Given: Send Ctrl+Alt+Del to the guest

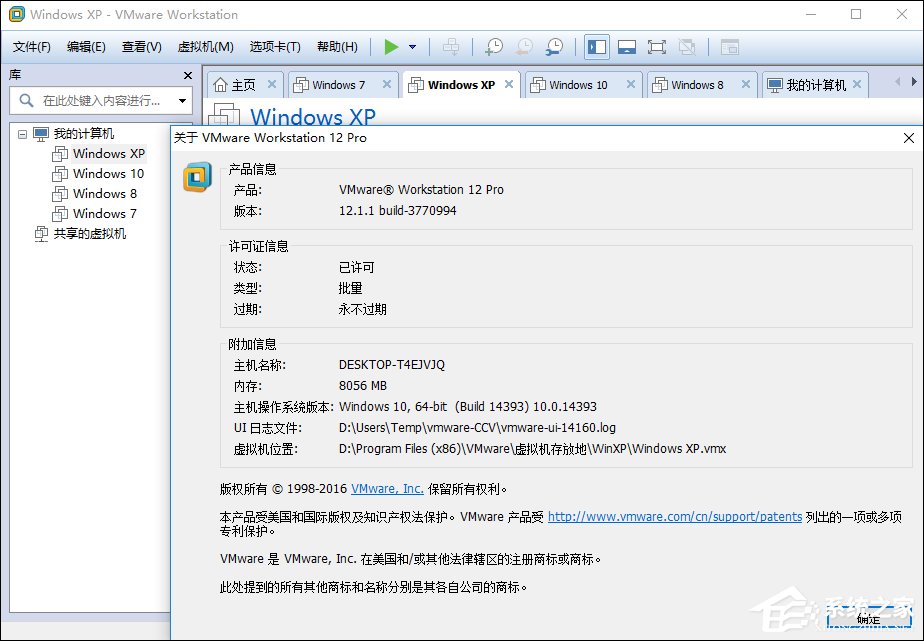Looking at the screenshot, I should pos(450,46).
